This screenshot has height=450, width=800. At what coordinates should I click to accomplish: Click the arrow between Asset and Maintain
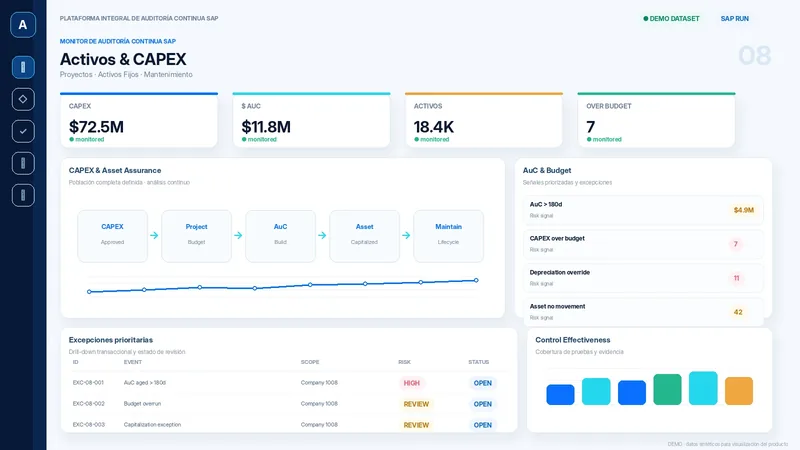pyautogui.click(x=406, y=235)
